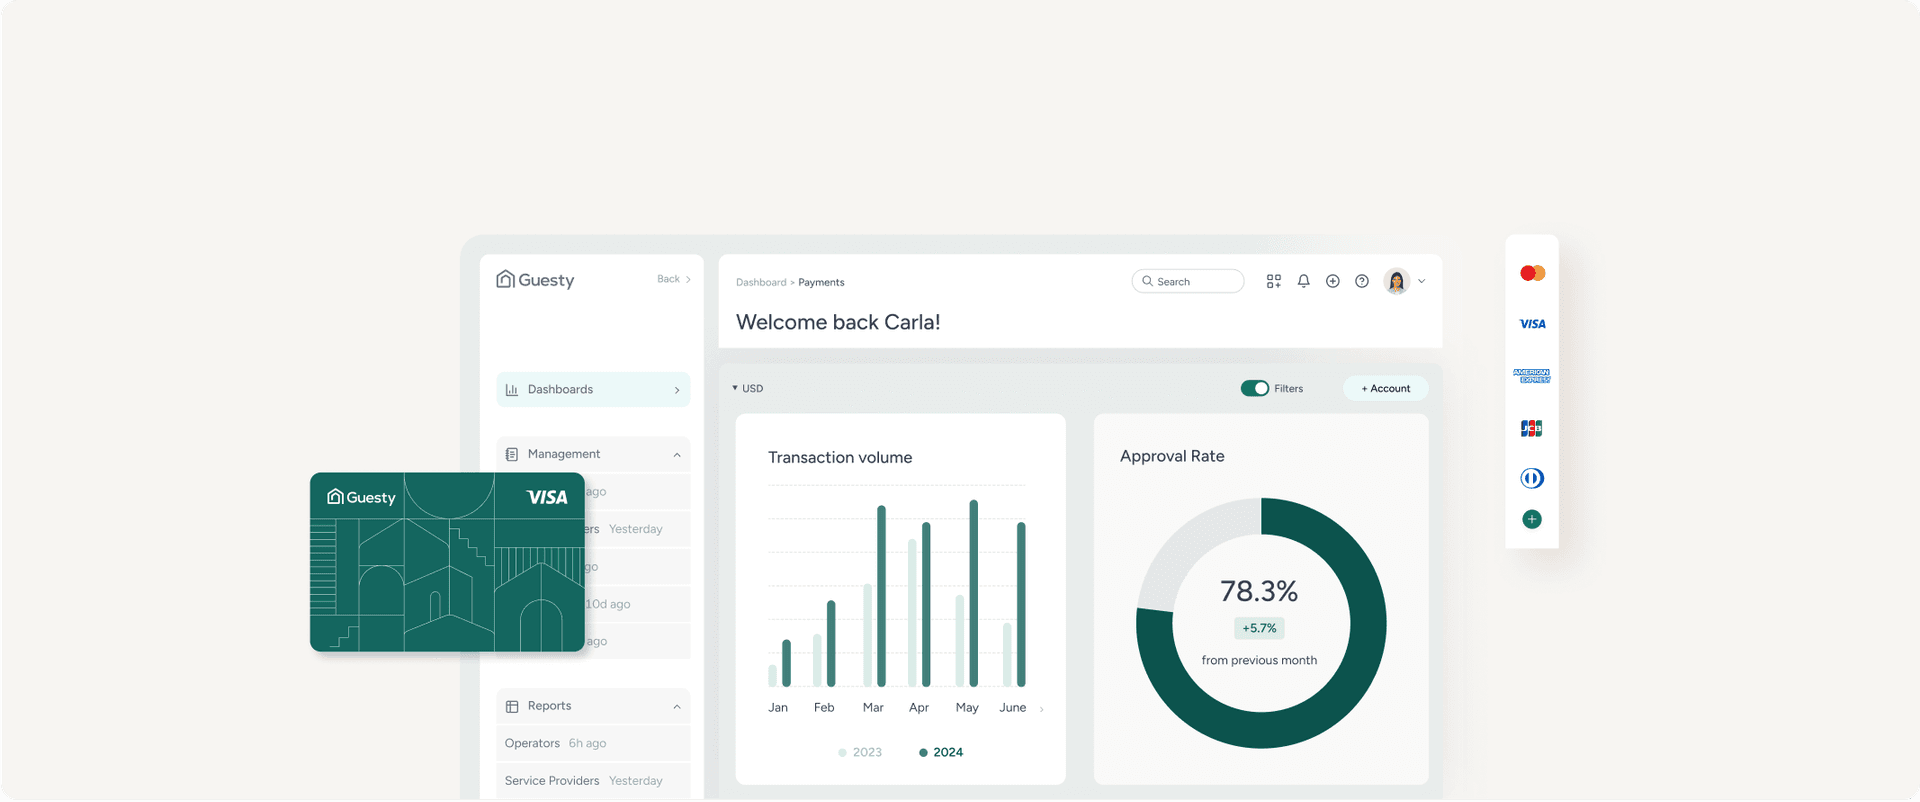Select the Diners Club card icon

point(1532,478)
